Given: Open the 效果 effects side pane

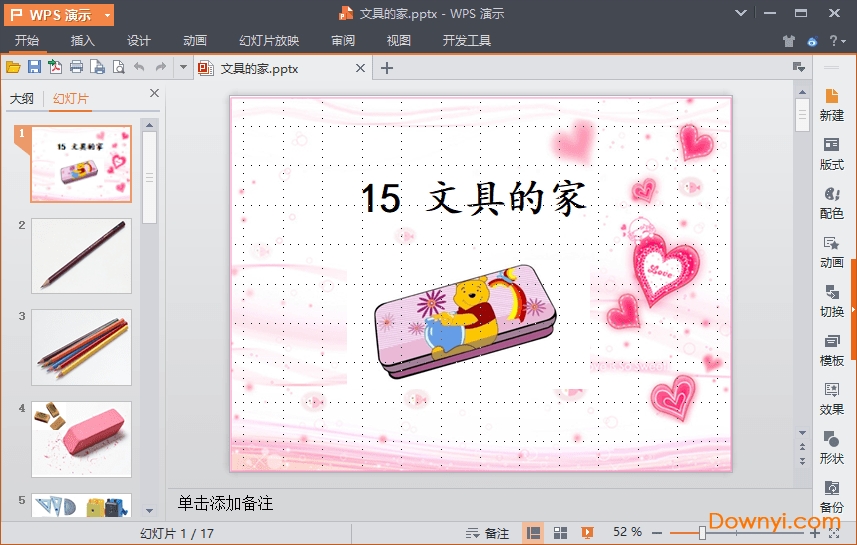Looking at the screenshot, I should click(x=831, y=399).
